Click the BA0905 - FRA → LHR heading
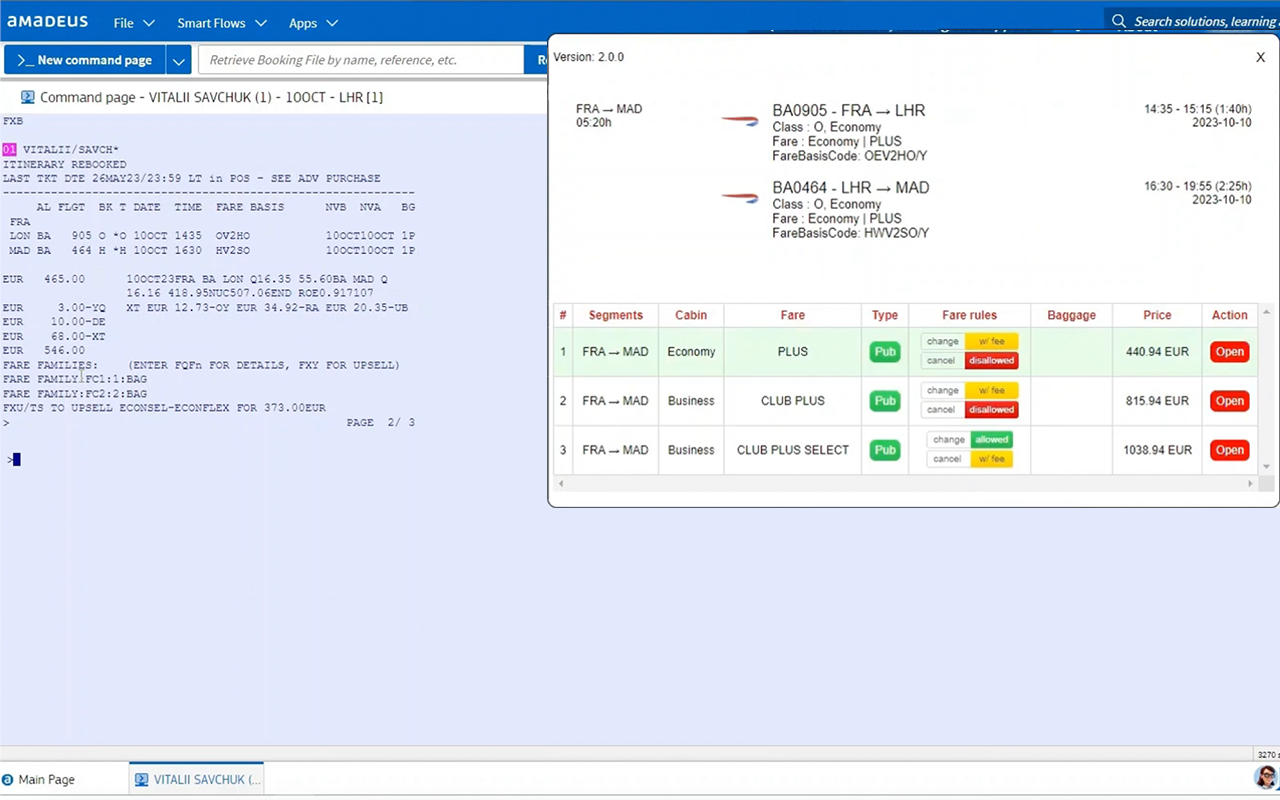Image resolution: width=1280 pixels, height=800 pixels. pos(849,110)
